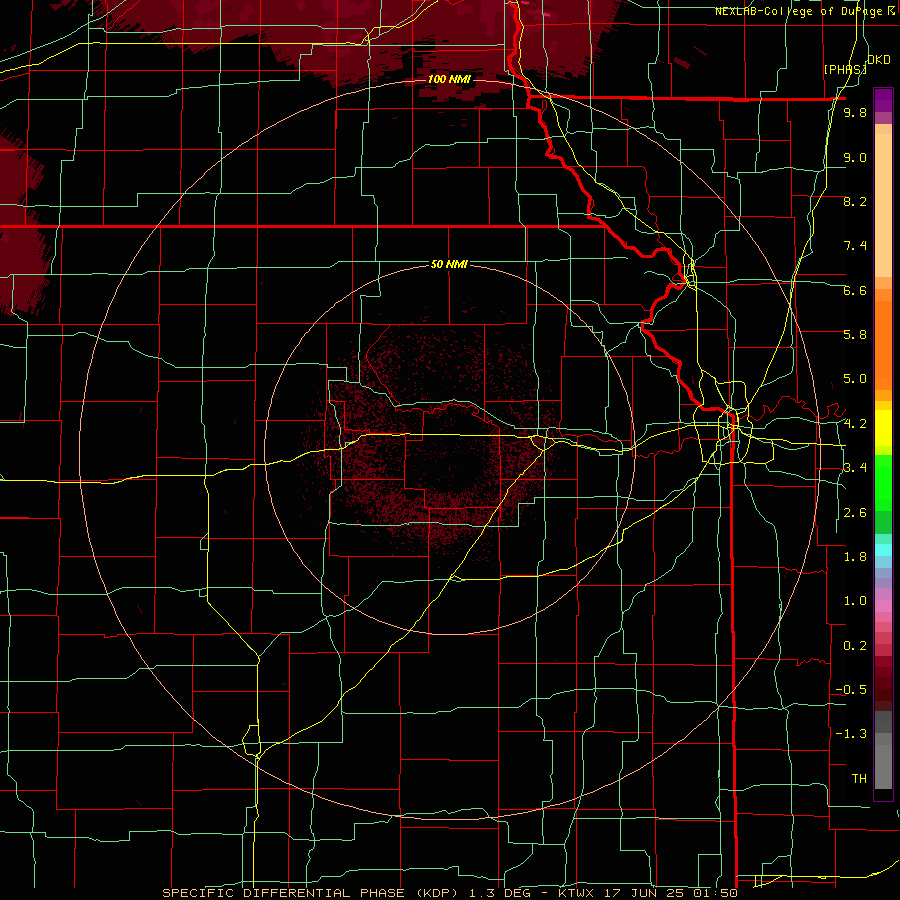The width and height of the screenshot is (900, 900).
Task: Click the 5.8 scale value
Action: tap(855, 335)
